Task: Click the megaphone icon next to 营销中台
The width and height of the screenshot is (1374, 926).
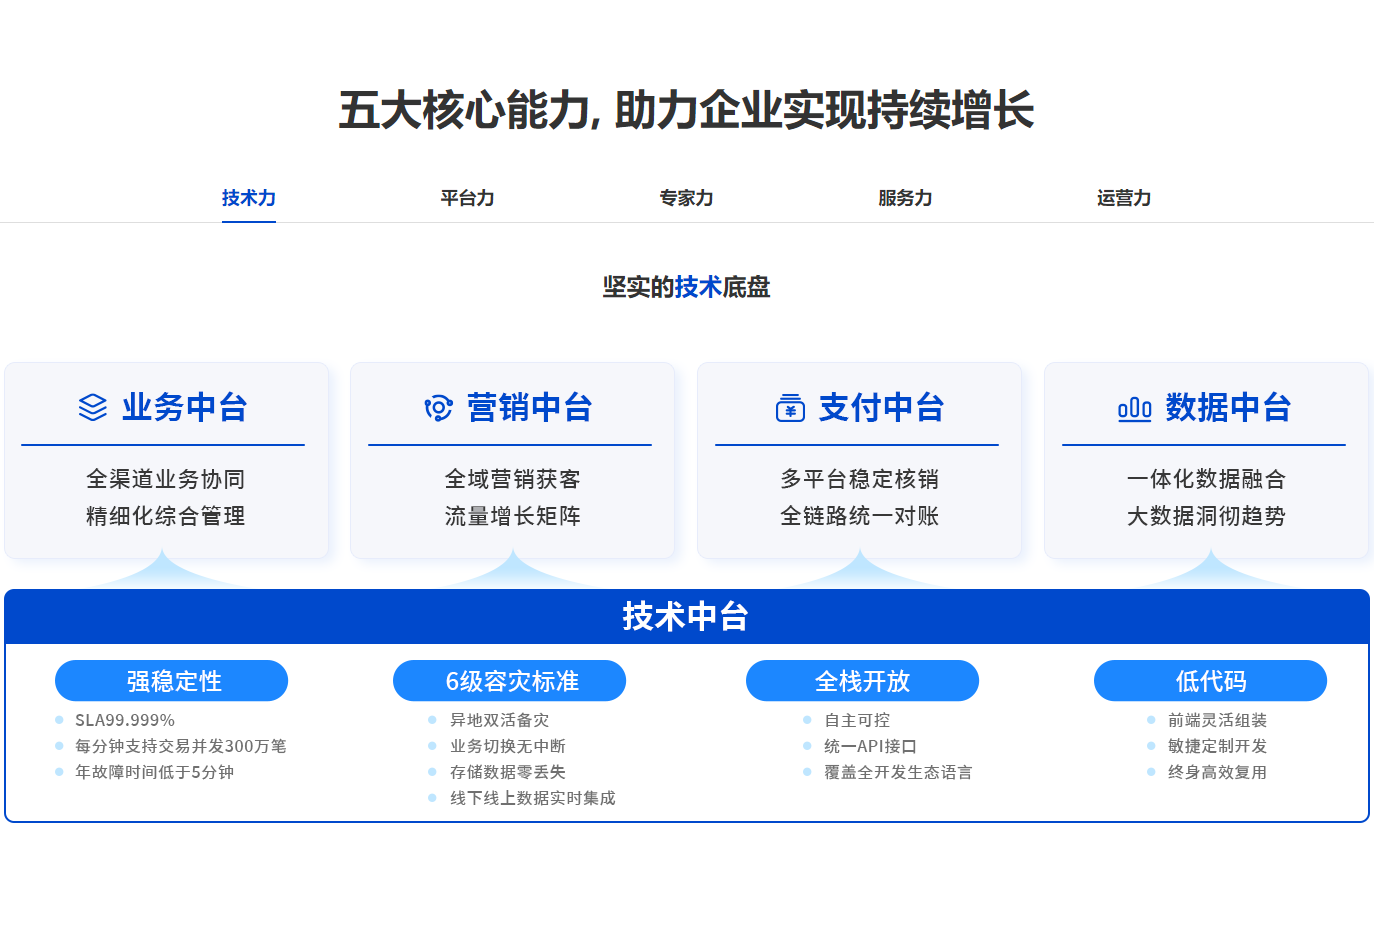Action: click(437, 408)
